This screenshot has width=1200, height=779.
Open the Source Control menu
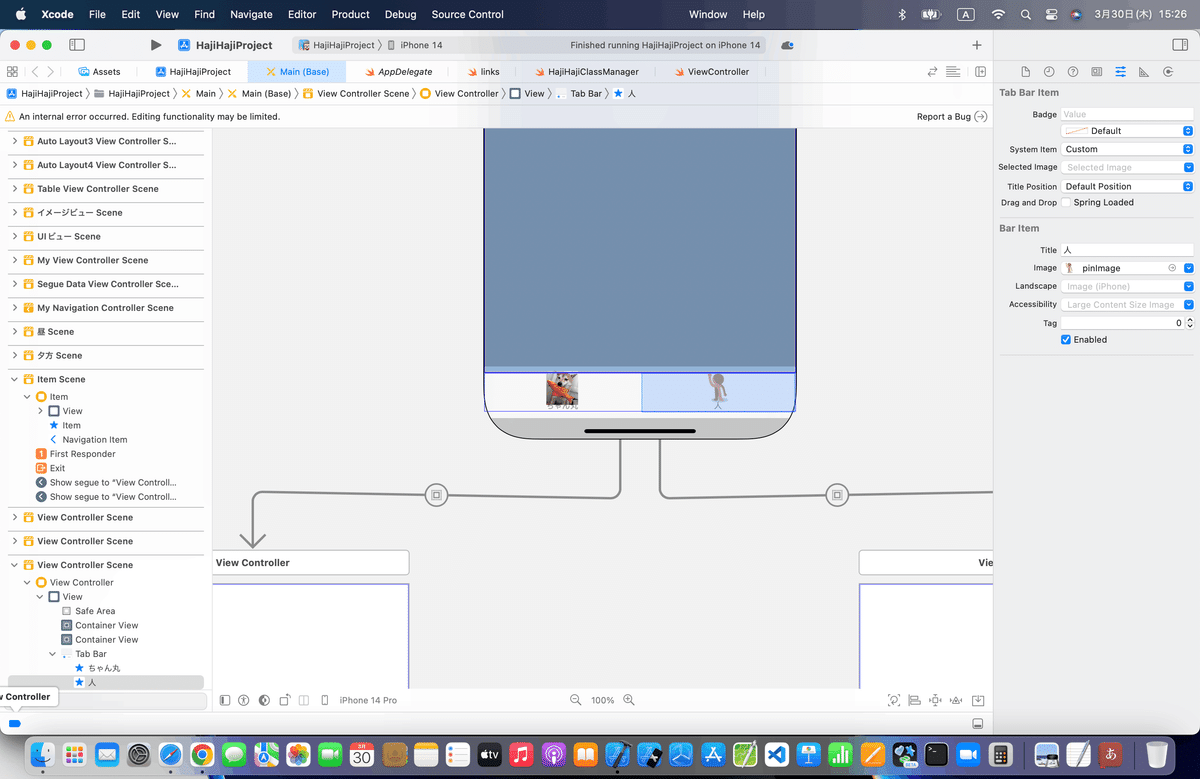pos(468,15)
